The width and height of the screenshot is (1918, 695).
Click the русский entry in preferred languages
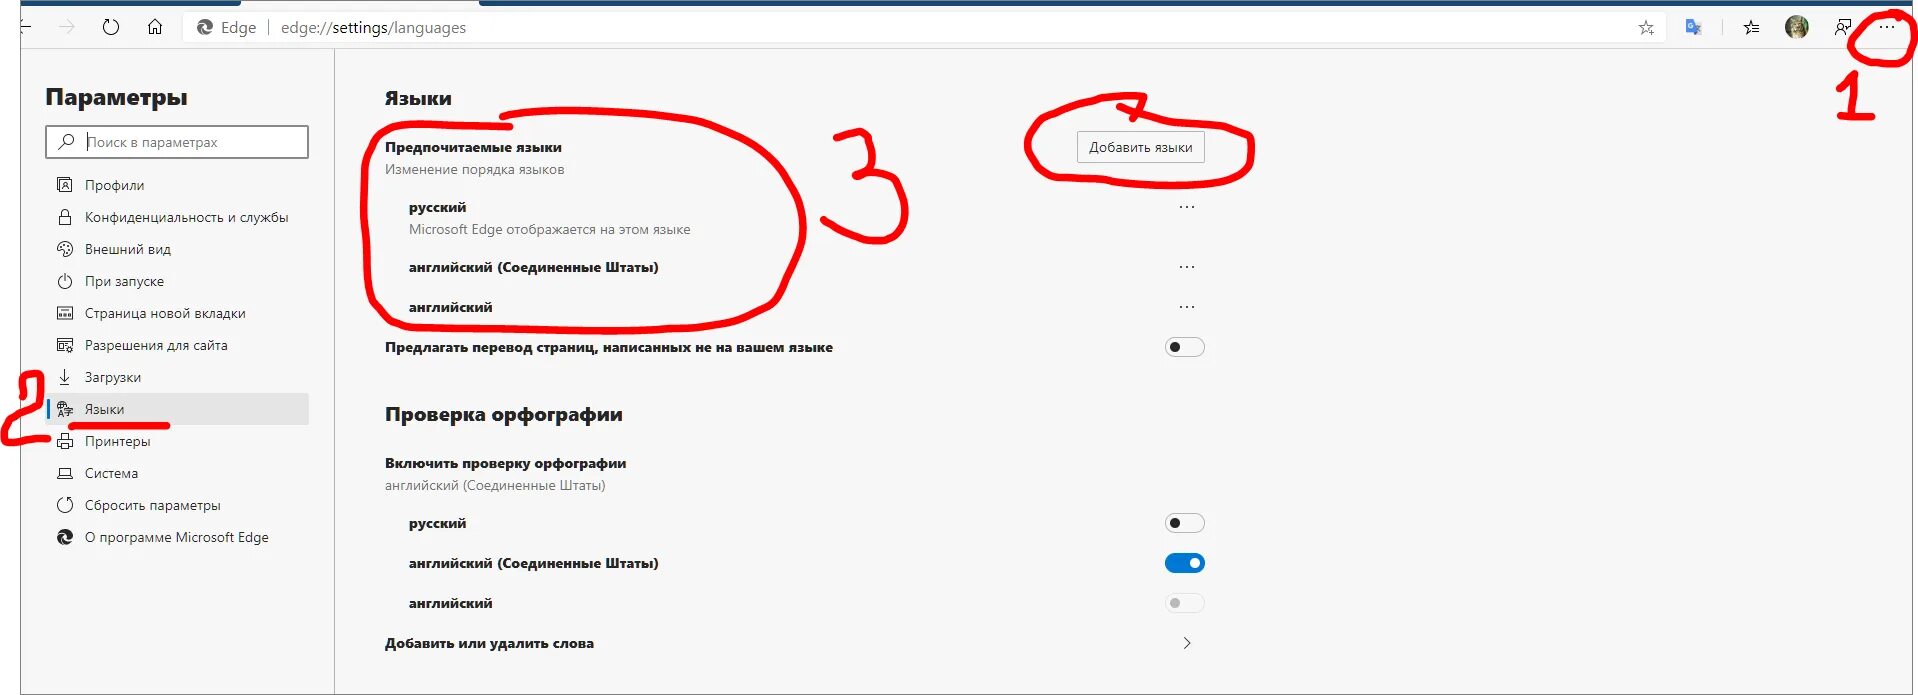(438, 207)
